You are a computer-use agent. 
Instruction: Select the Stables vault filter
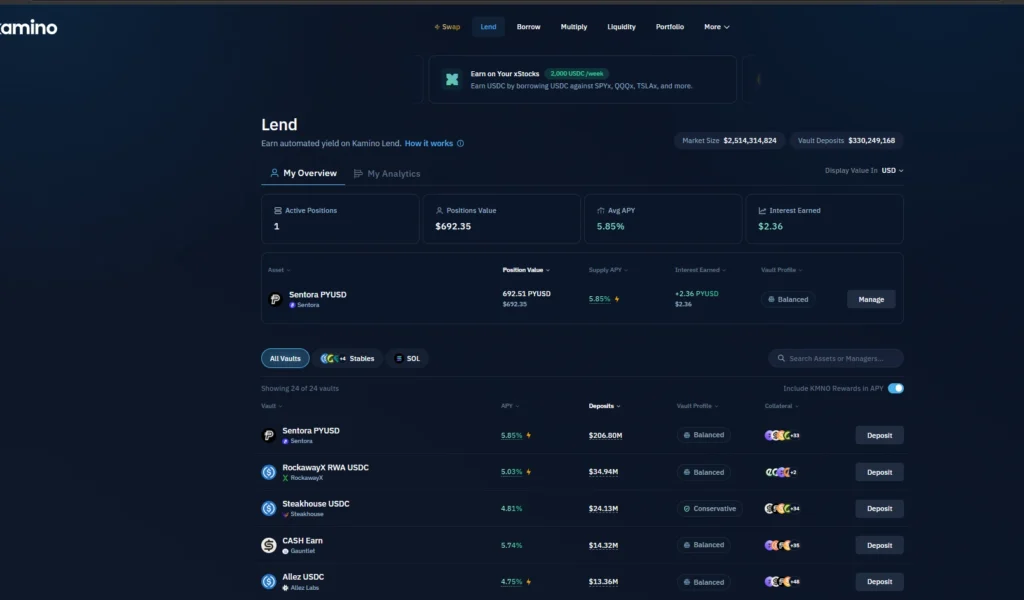pos(347,358)
